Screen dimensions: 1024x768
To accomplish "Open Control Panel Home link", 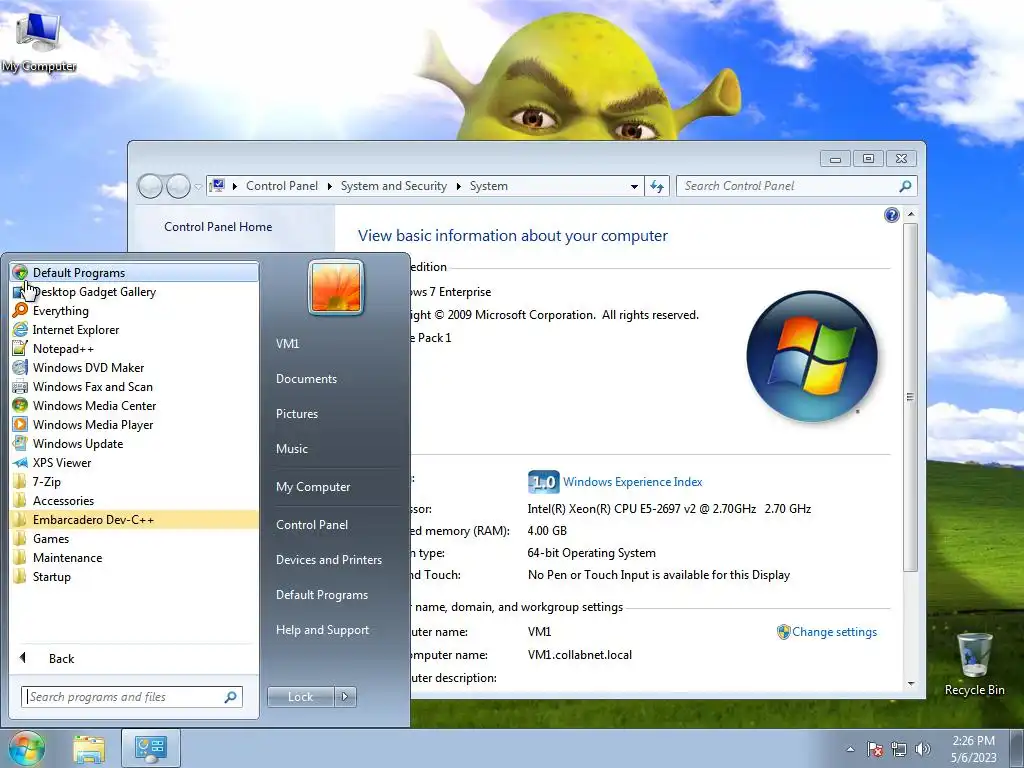I will pyautogui.click(x=218, y=227).
